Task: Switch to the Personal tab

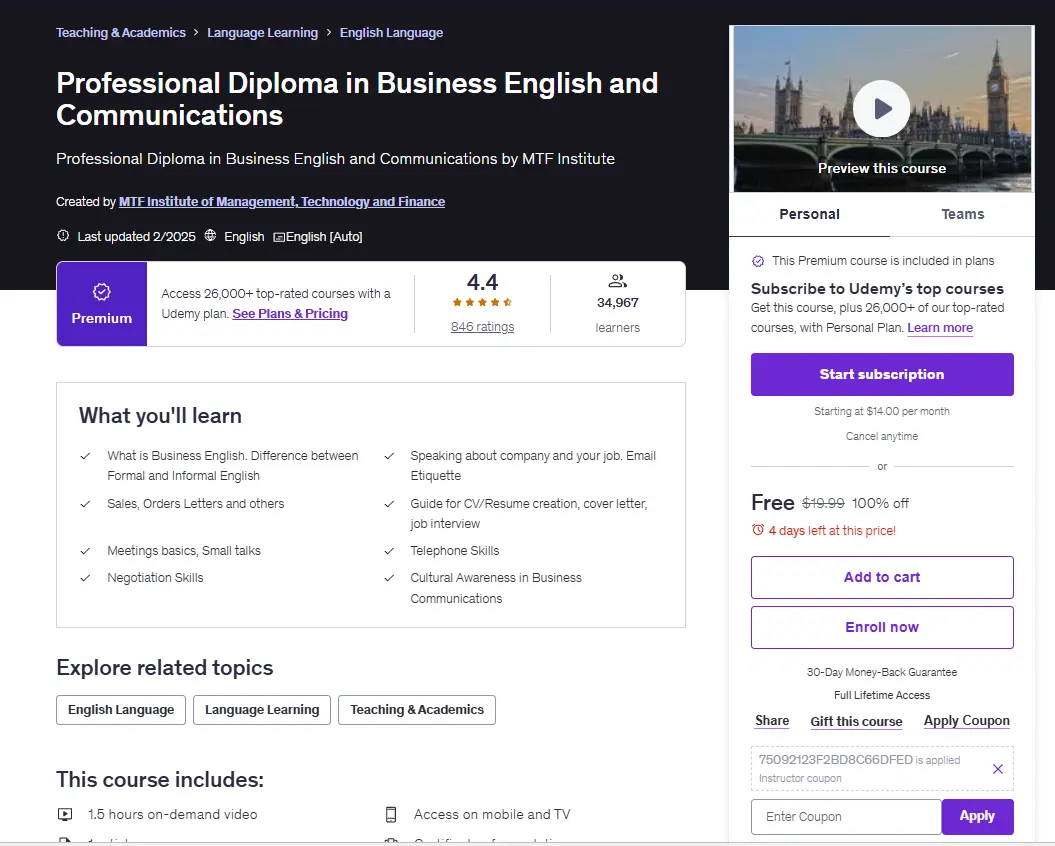Action: [x=809, y=214]
